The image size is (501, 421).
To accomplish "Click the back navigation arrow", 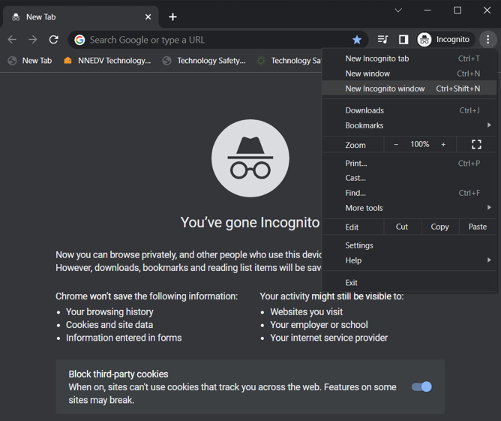I will [x=12, y=40].
